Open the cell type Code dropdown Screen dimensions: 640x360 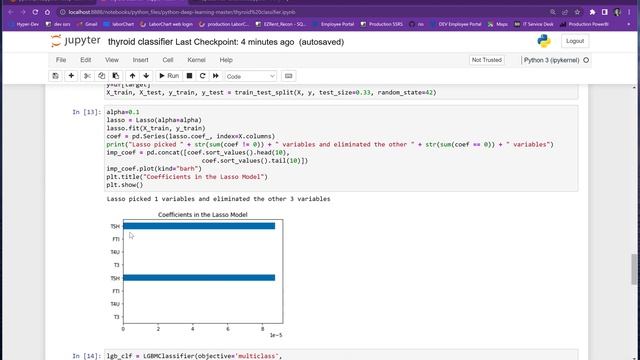pyautogui.click(x=251, y=76)
